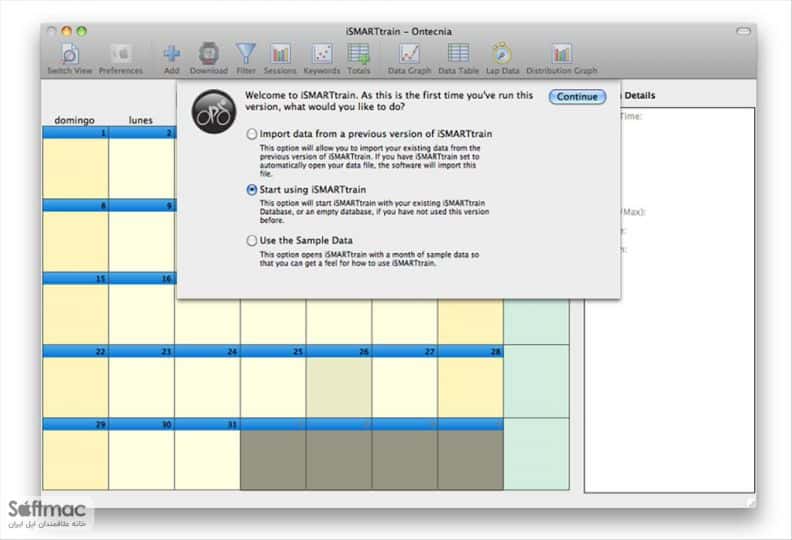Open the Filter funnel tool
The height and width of the screenshot is (540, 792).
(246, 54)
